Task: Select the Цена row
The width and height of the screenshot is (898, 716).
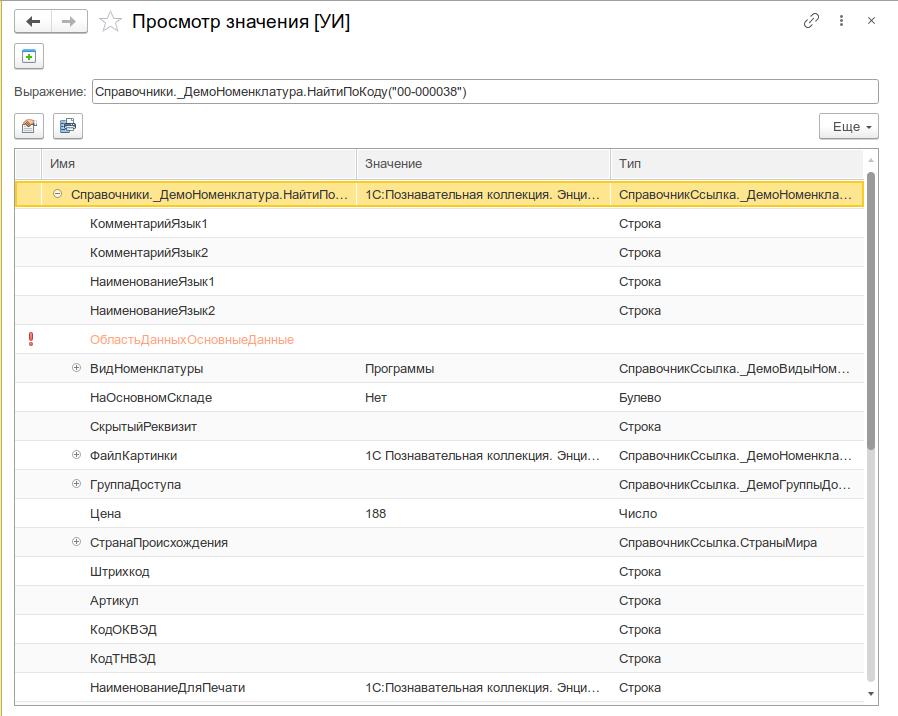Action: coord(439,514)
